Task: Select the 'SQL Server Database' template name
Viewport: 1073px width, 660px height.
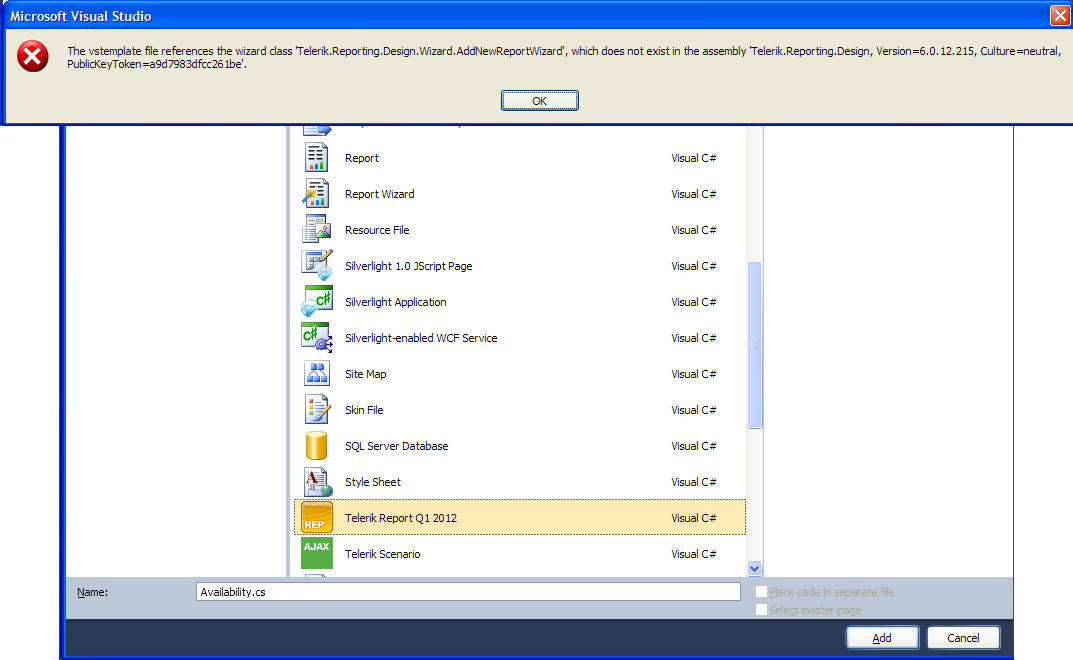Action: click(x=396, y=446)
